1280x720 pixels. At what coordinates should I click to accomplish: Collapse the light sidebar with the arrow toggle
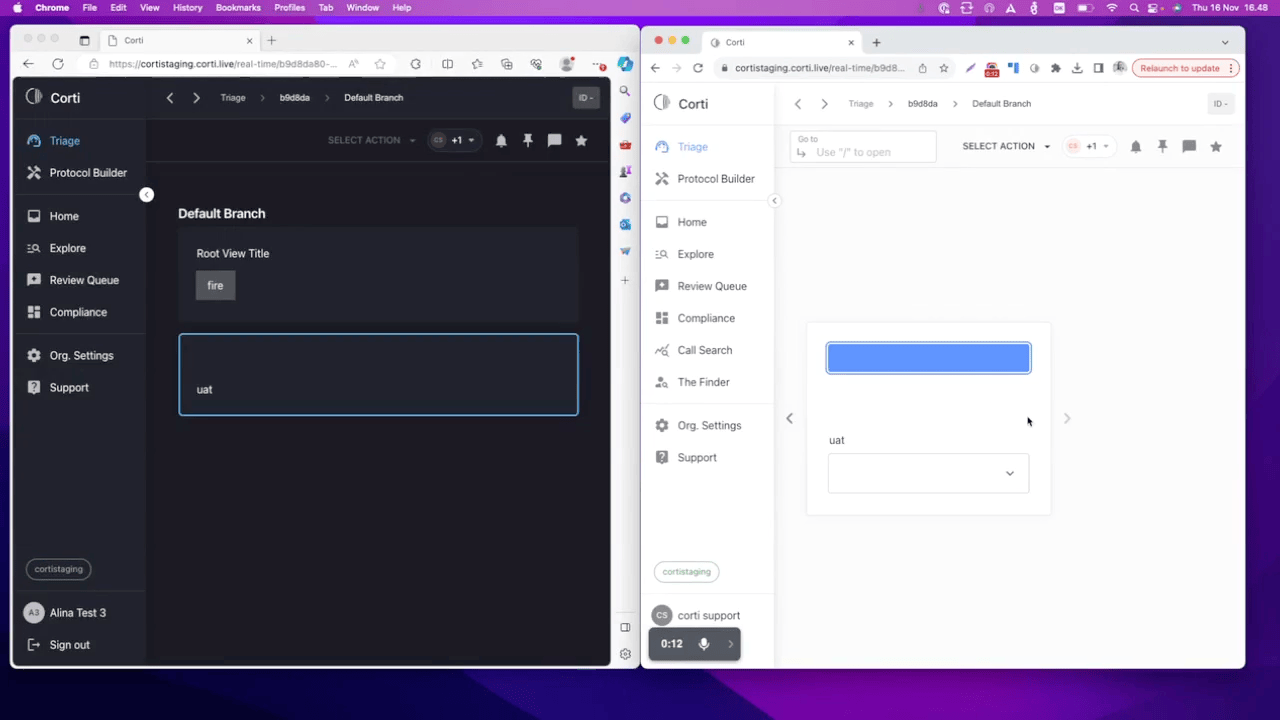tap(774, 201)
